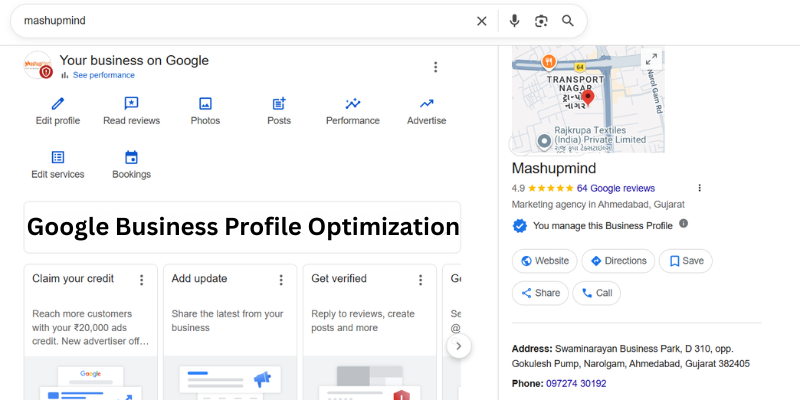Click the orange restaurant marker on map
Viewport: 800px width, 400px height.
(549, 62)
